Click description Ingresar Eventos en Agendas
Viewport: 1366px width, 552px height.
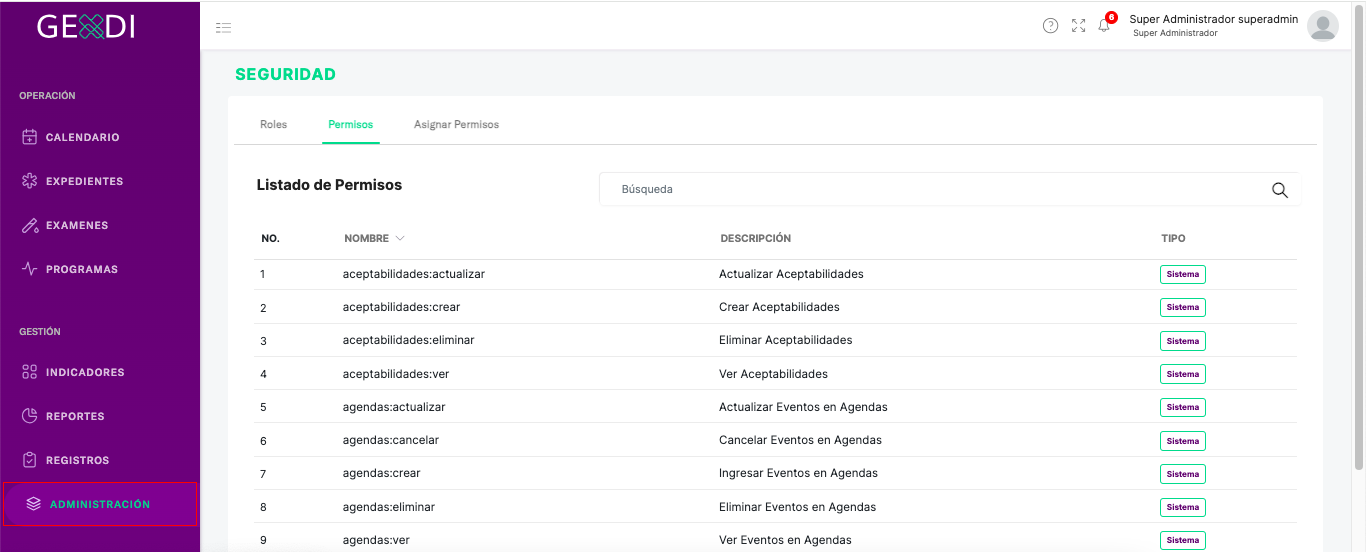tap(798, 473)
